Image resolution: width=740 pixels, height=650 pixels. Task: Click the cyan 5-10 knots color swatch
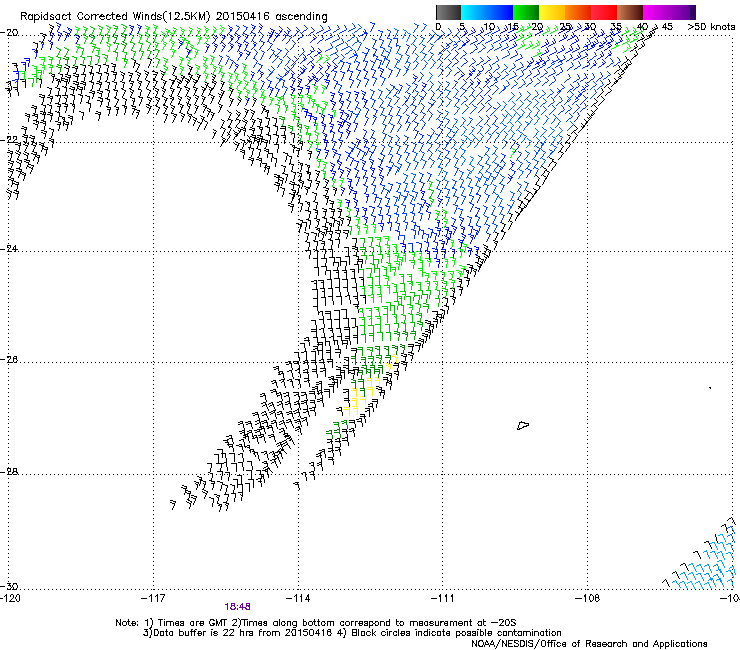click(474, 12)
